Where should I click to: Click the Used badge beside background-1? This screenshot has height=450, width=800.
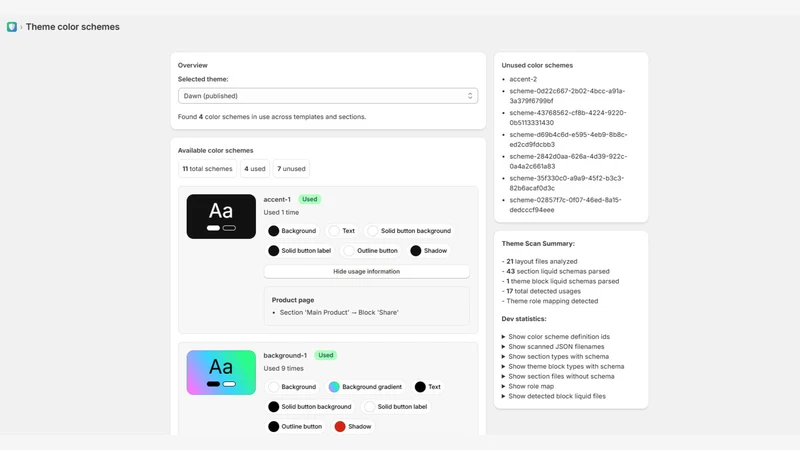[326, 355]
